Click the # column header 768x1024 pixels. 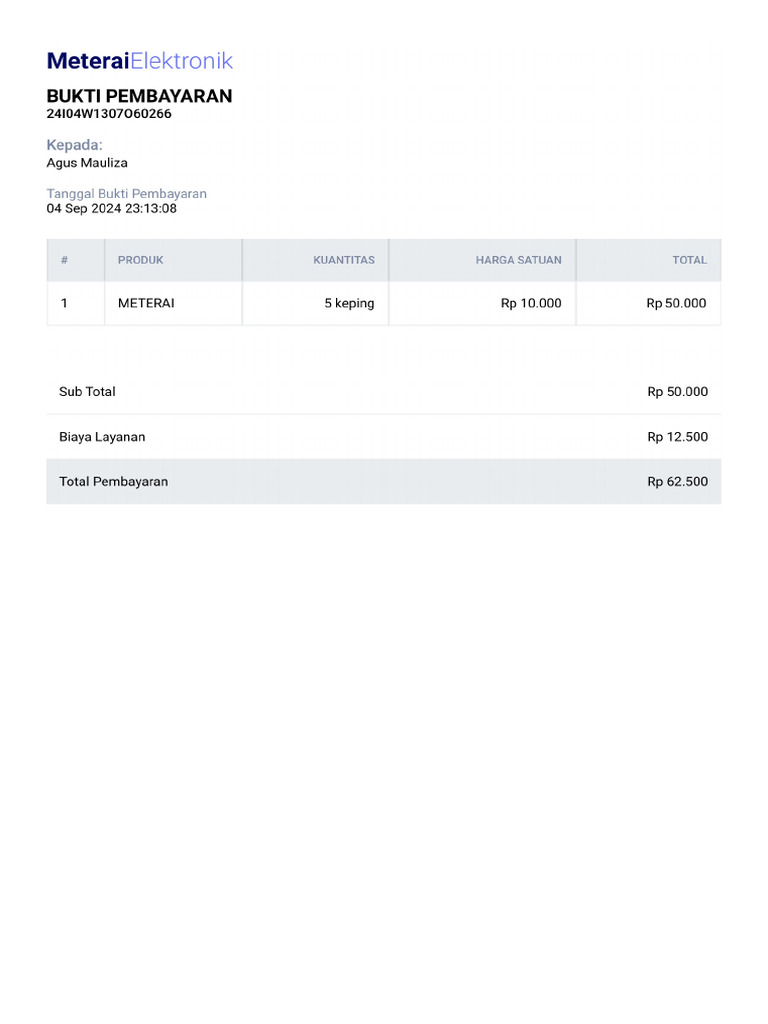click(64, 260)
